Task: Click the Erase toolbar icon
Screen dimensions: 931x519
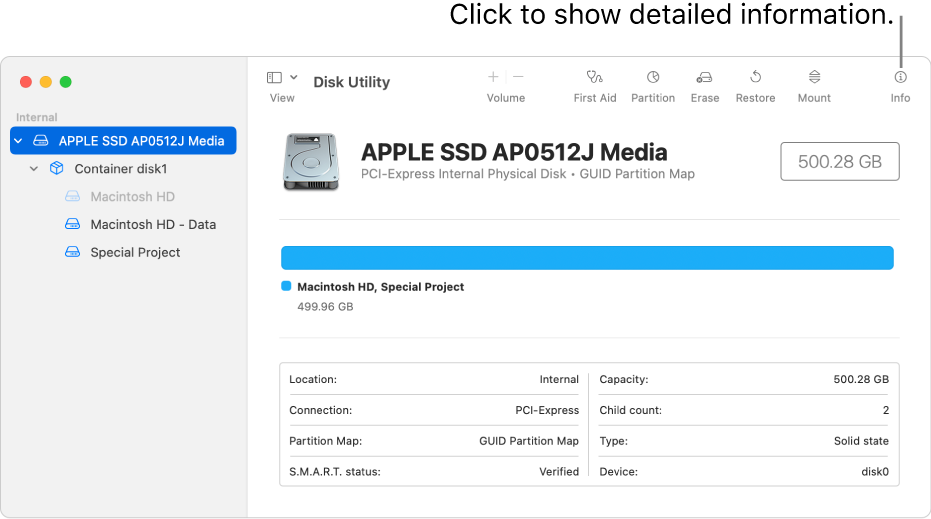Action: point(704,77)
